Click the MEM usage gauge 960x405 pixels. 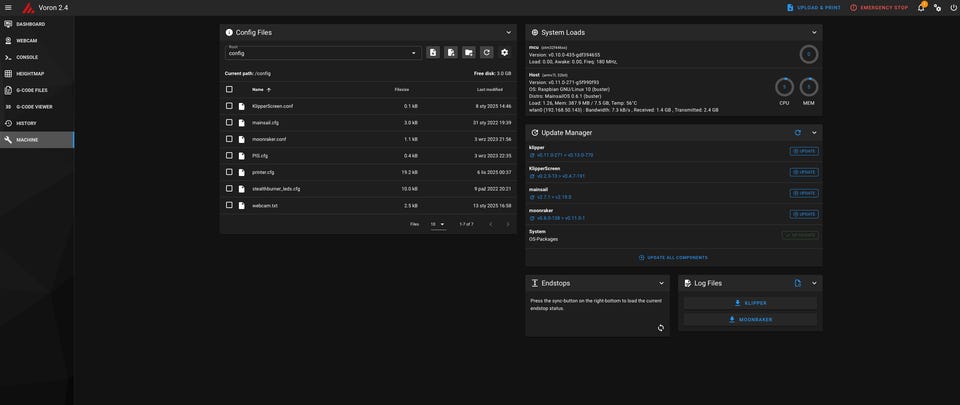[x=809, y=87]
